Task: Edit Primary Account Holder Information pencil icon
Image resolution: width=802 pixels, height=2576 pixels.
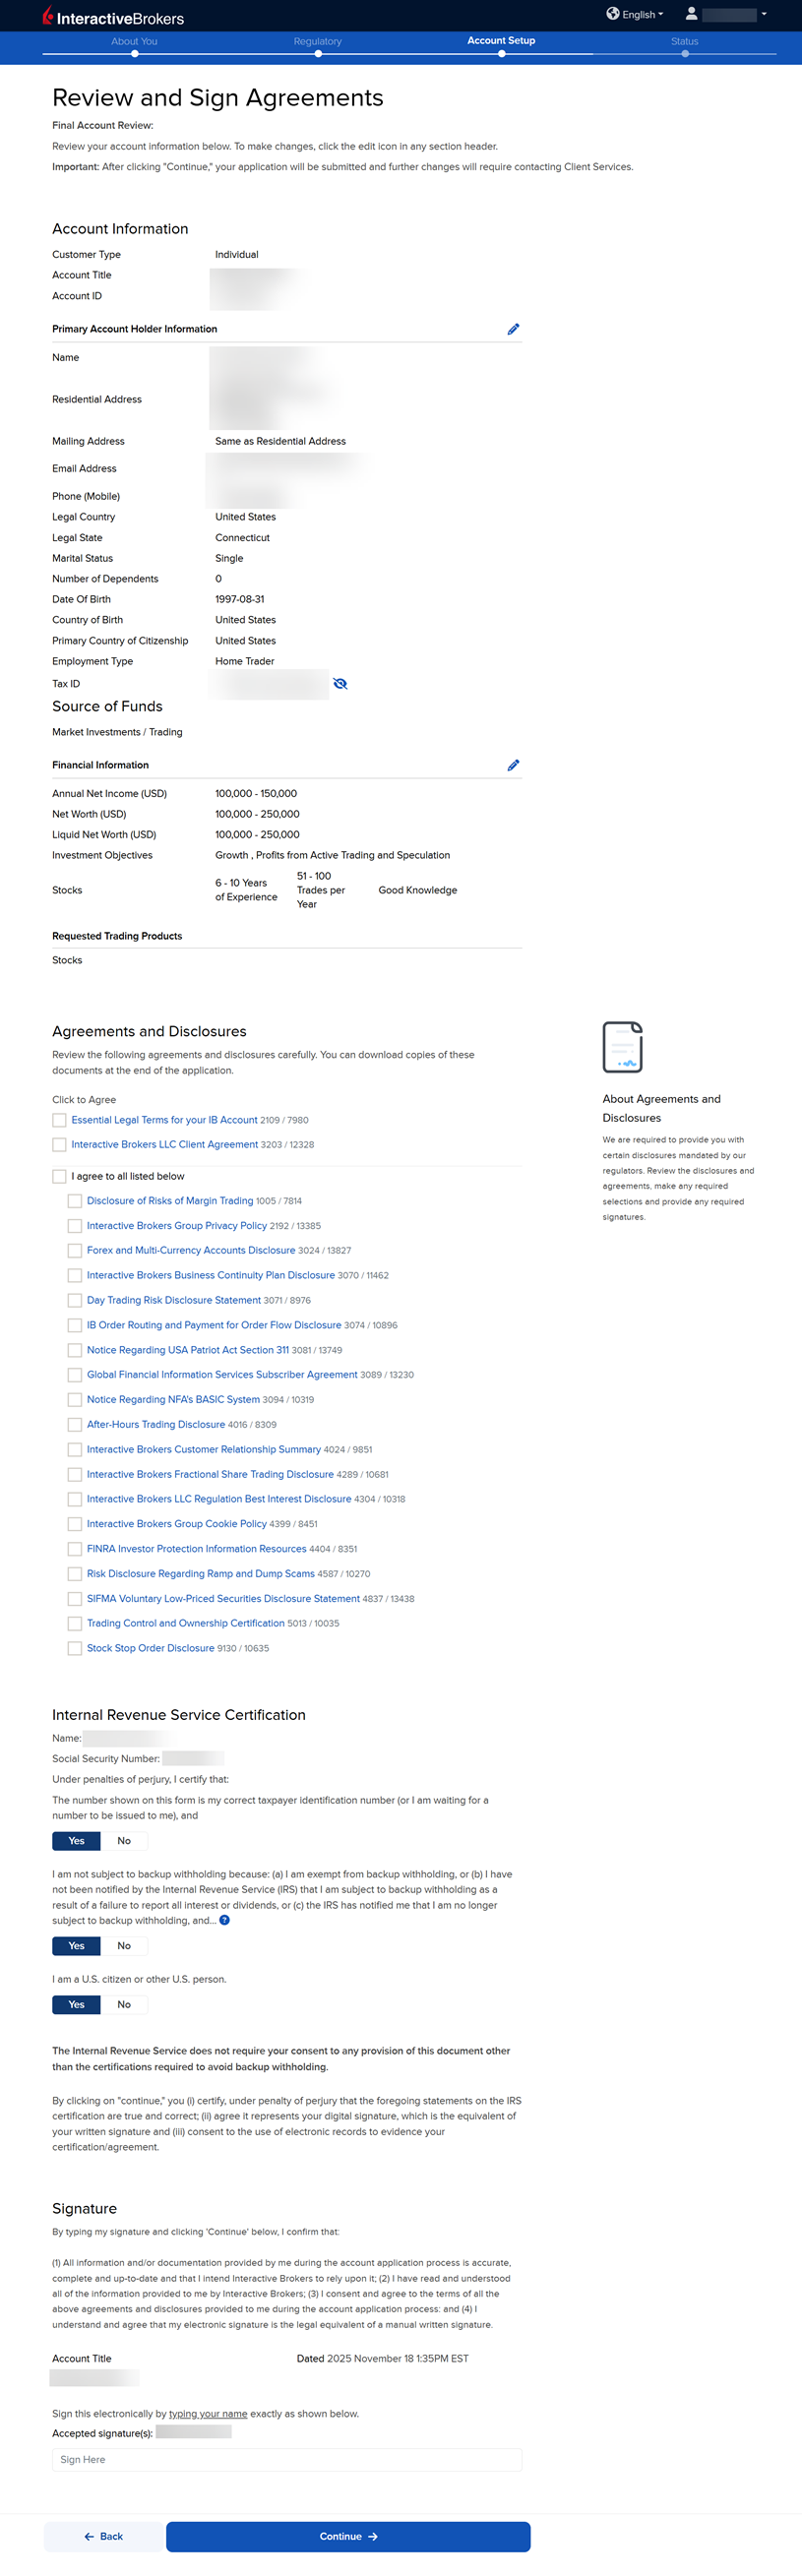Action: click(513, 329)
